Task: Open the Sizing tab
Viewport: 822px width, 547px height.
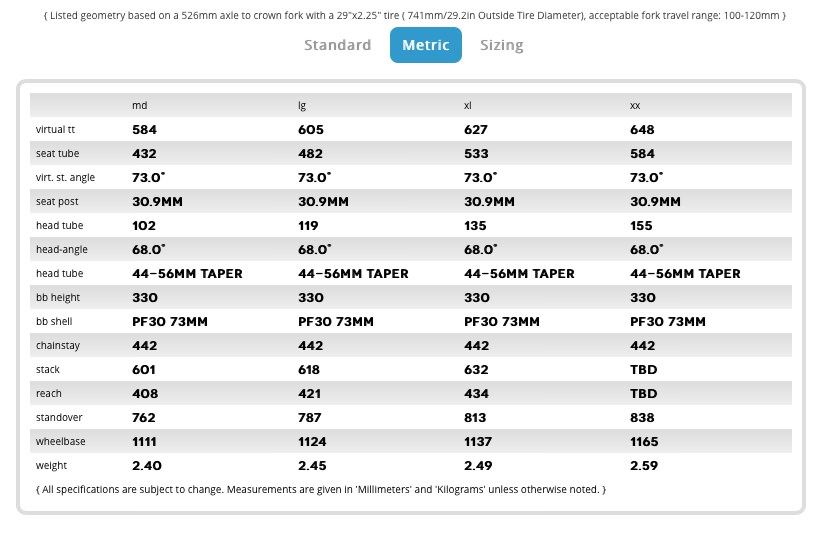Action: [x=501, y=45]
